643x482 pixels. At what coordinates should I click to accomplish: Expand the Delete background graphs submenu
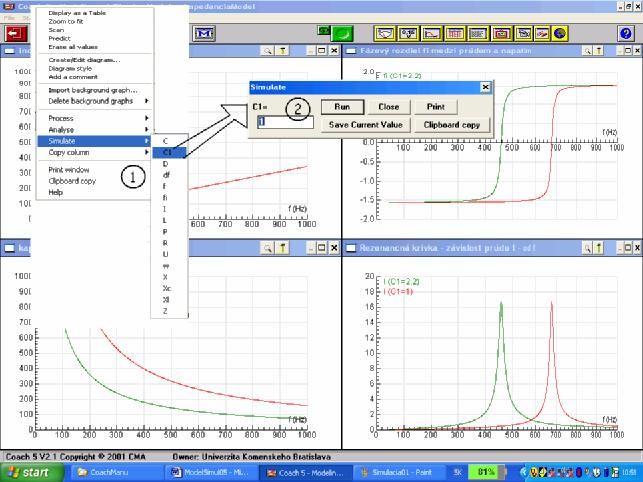pos(94,101)
